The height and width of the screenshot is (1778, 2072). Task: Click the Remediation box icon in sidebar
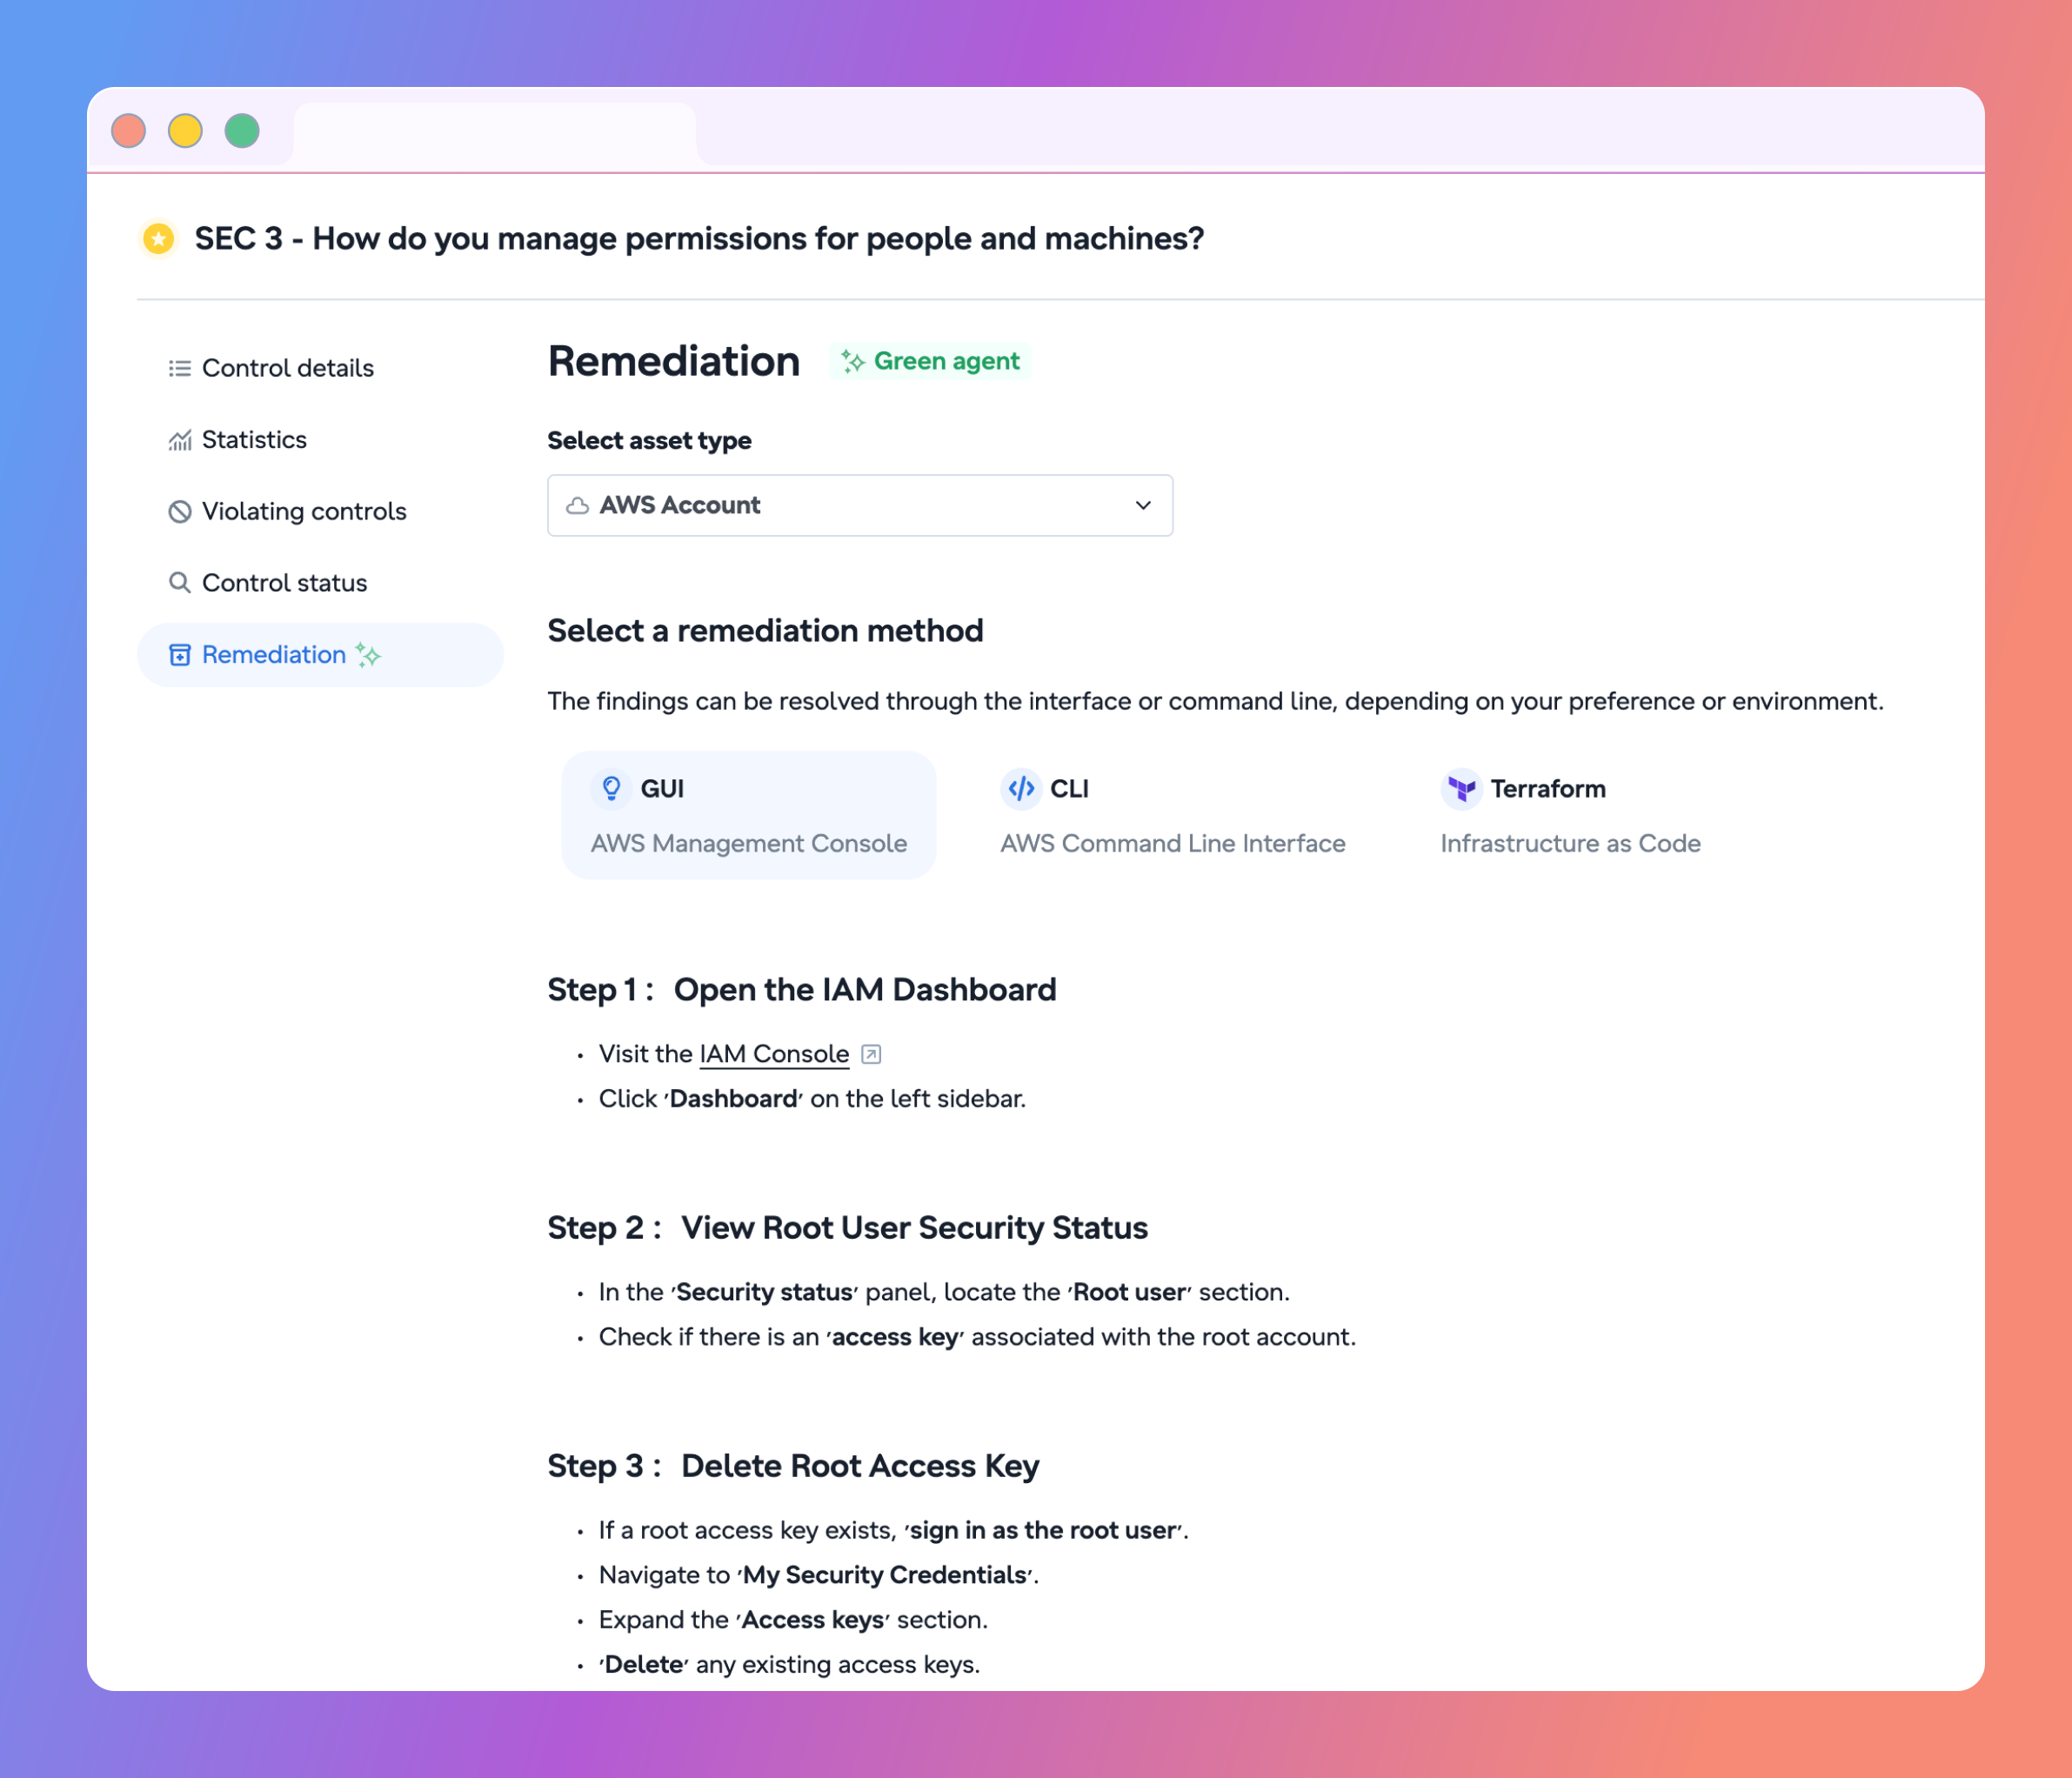point(180,655)
